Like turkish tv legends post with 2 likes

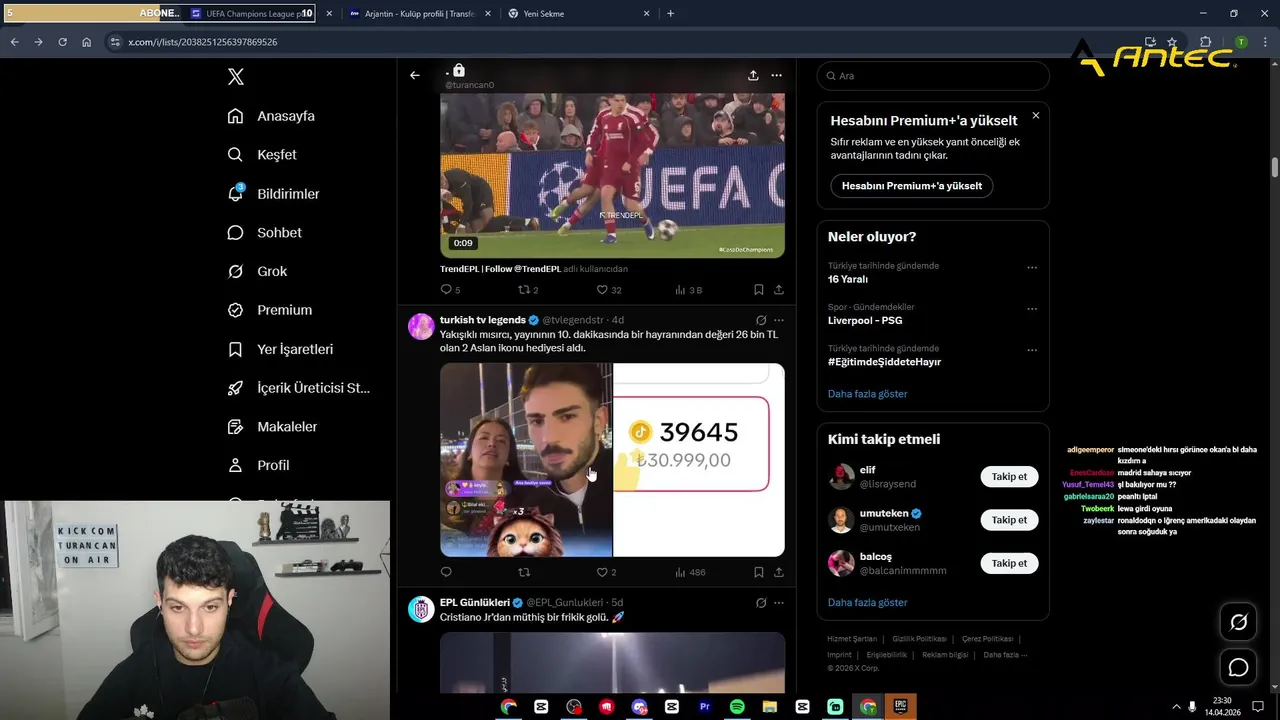coord(602,573)
